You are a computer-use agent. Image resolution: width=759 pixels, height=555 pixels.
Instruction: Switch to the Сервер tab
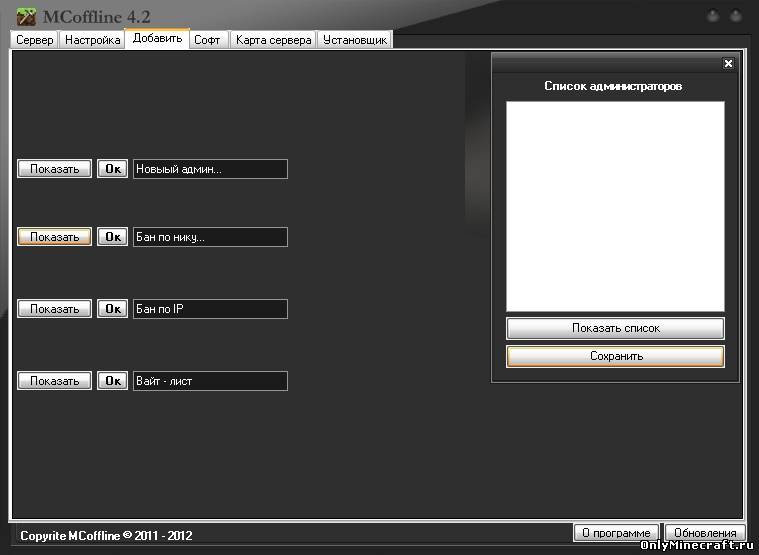click(35, 40)
